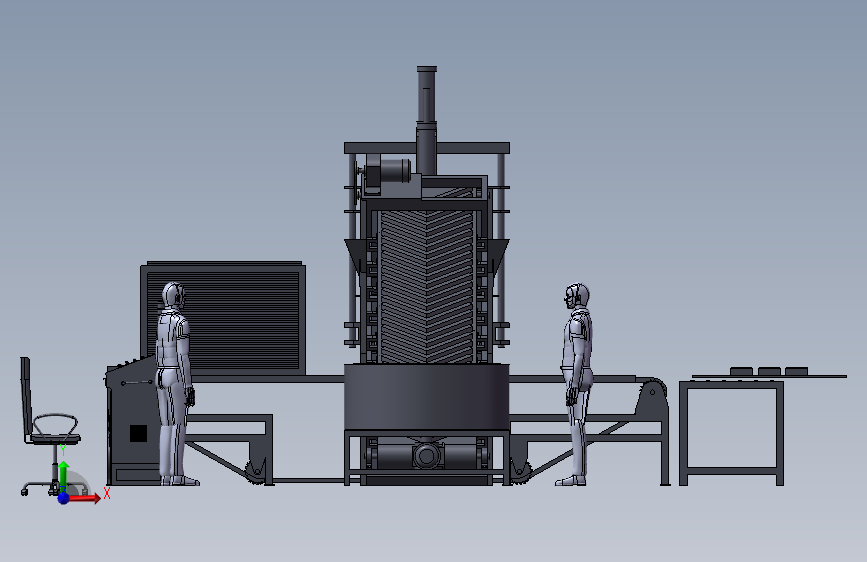
Task: Select the table on the far right
Action: tap(731, 433)
